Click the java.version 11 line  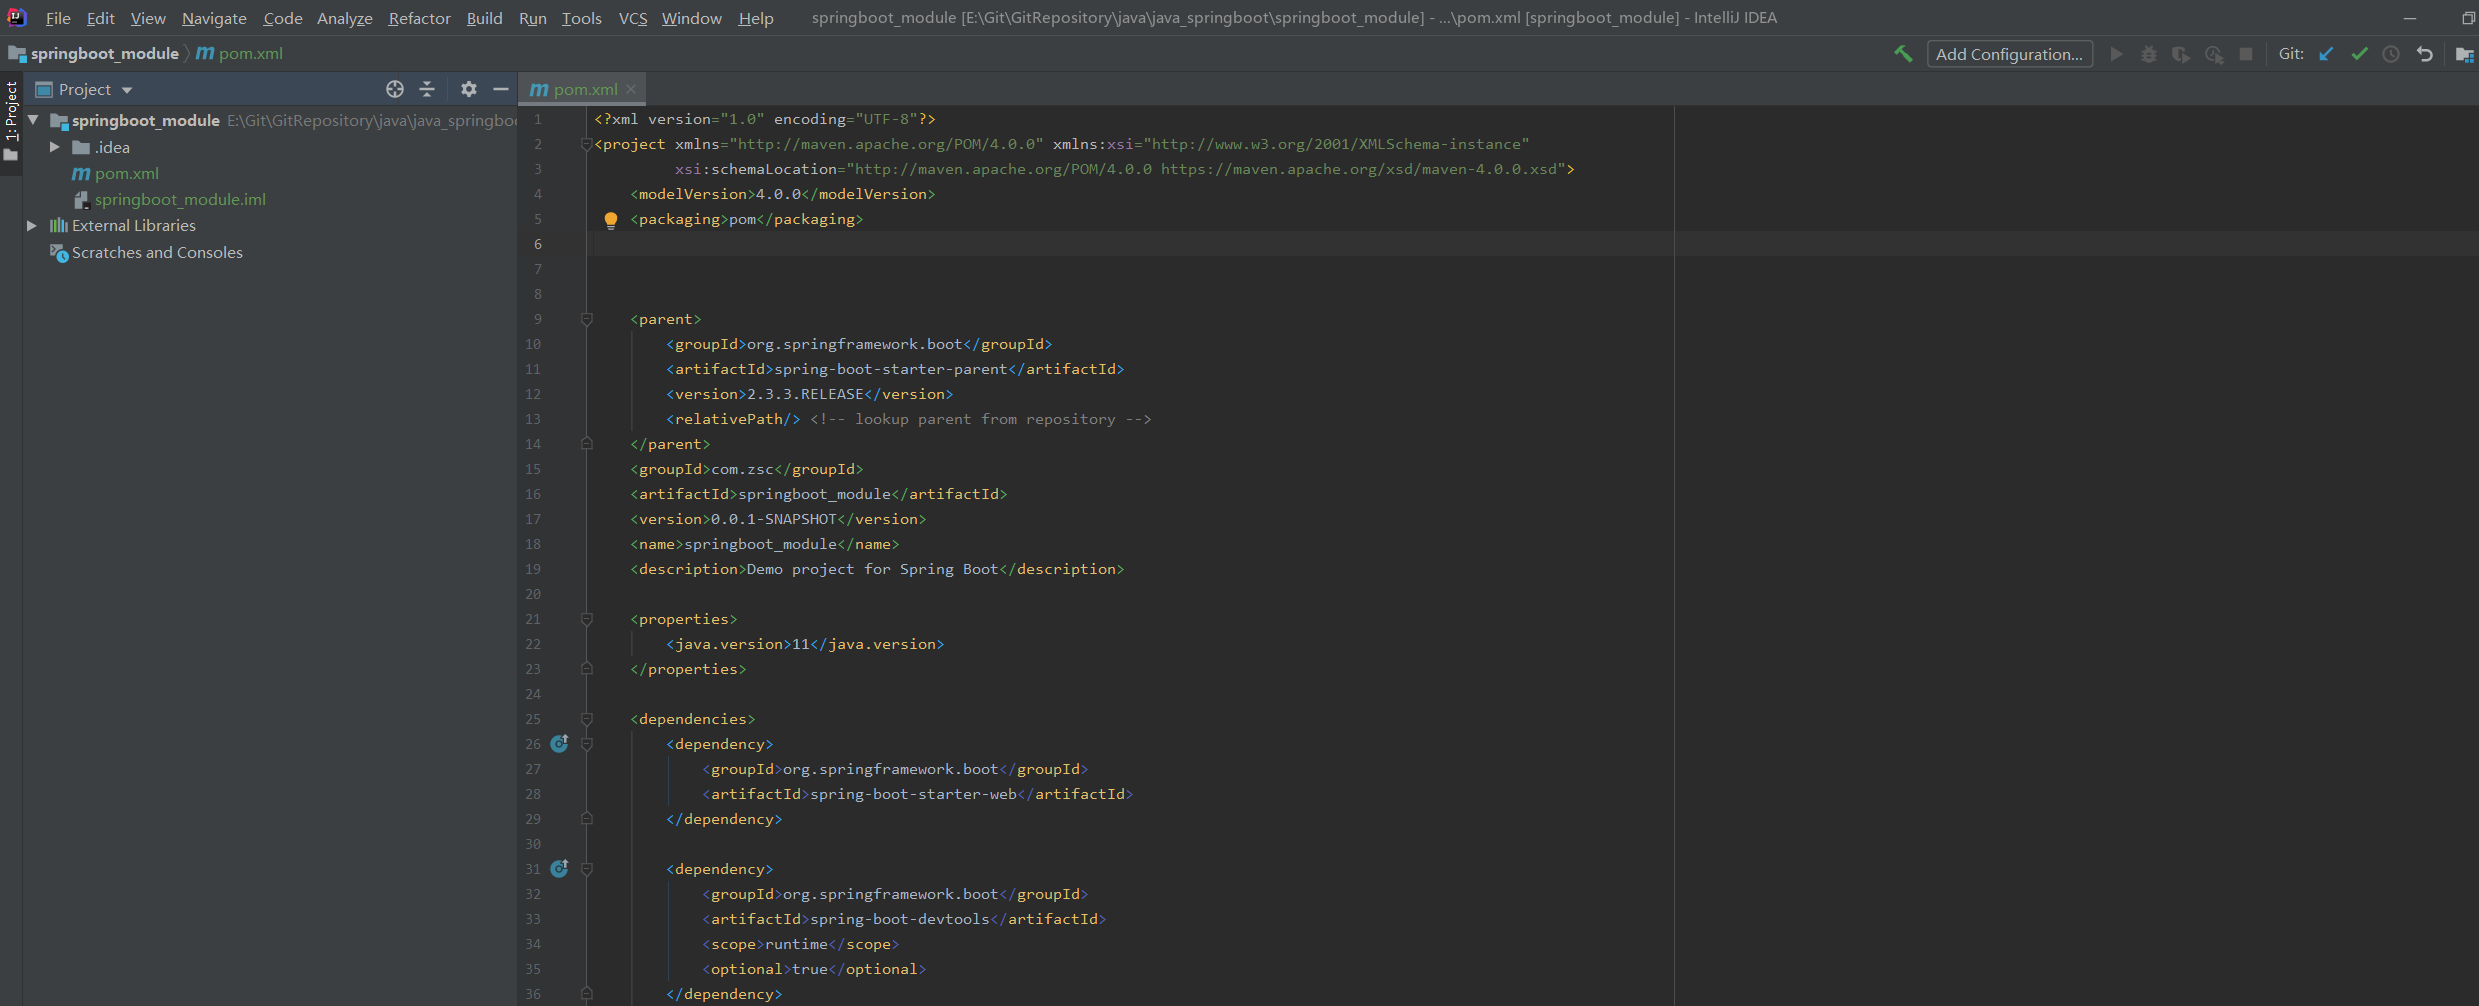pos(805,644)
